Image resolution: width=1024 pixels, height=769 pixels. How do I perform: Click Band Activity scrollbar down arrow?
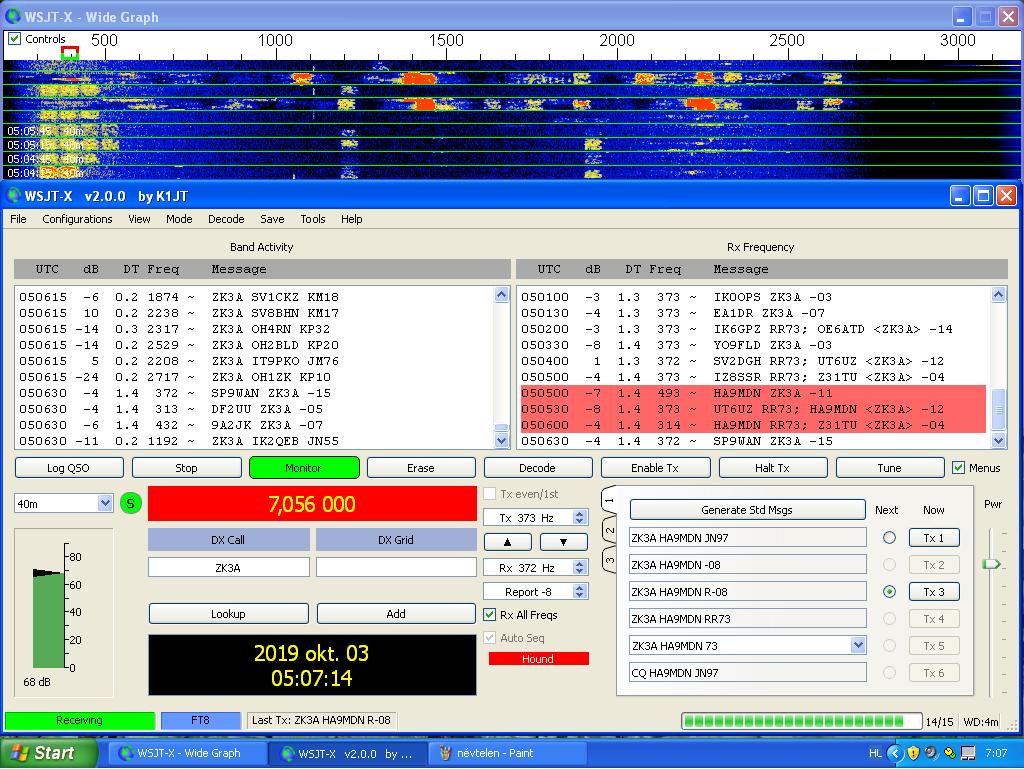pos(501,441)
